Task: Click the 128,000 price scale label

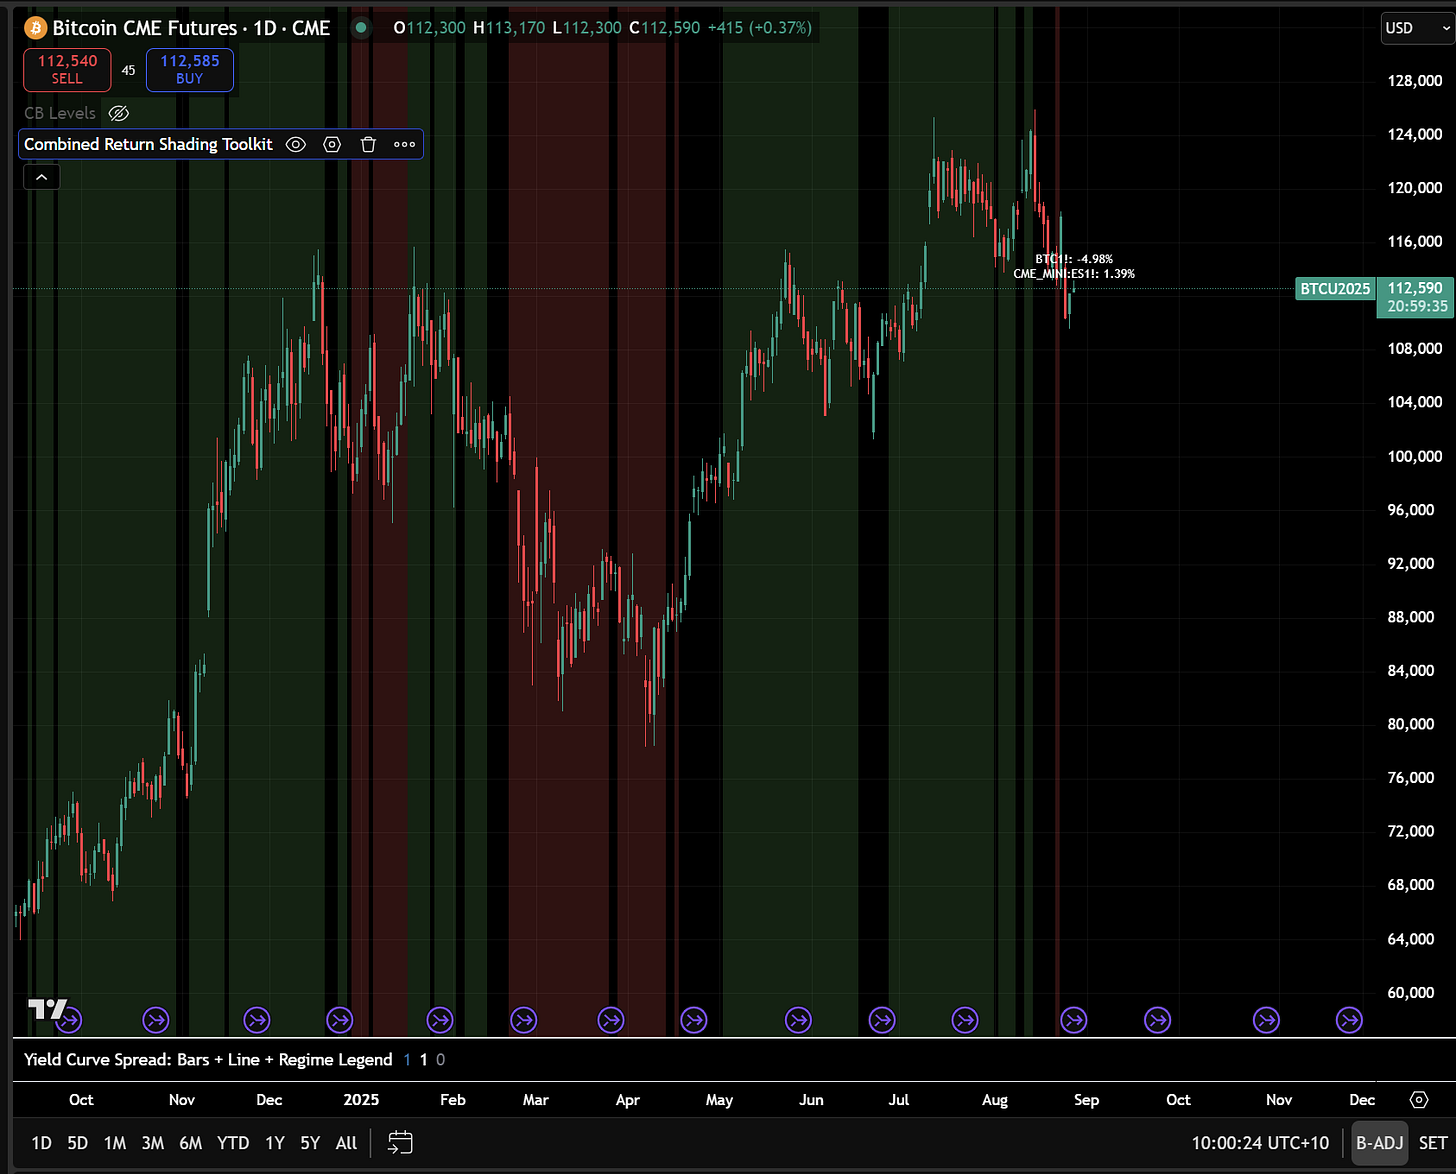Action: (x=1415, y=80)
